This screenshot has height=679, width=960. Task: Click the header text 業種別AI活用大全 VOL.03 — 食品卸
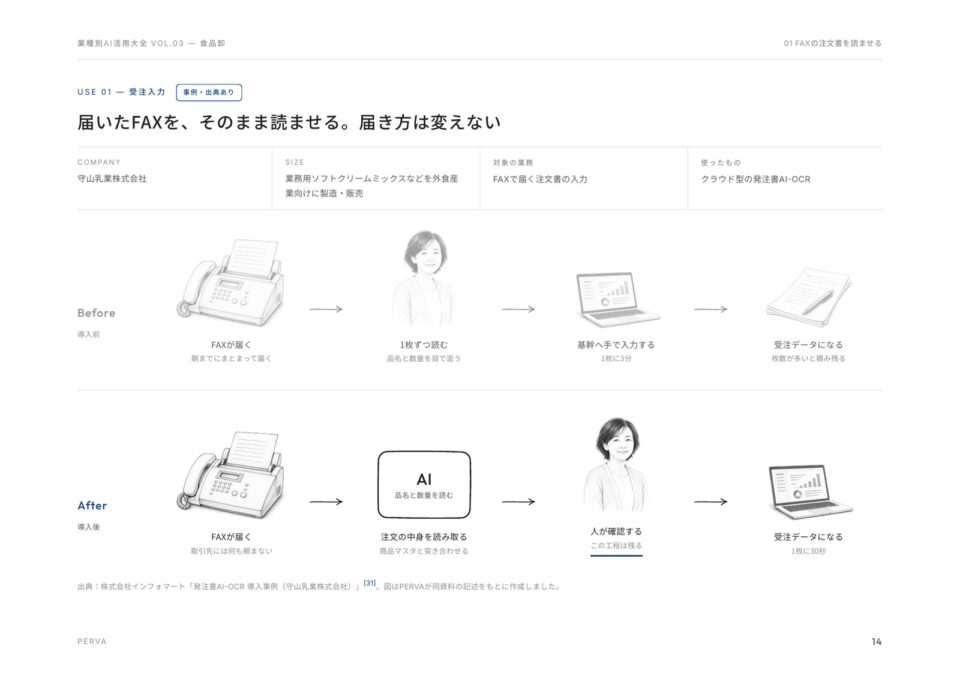[x=151, y=43]
